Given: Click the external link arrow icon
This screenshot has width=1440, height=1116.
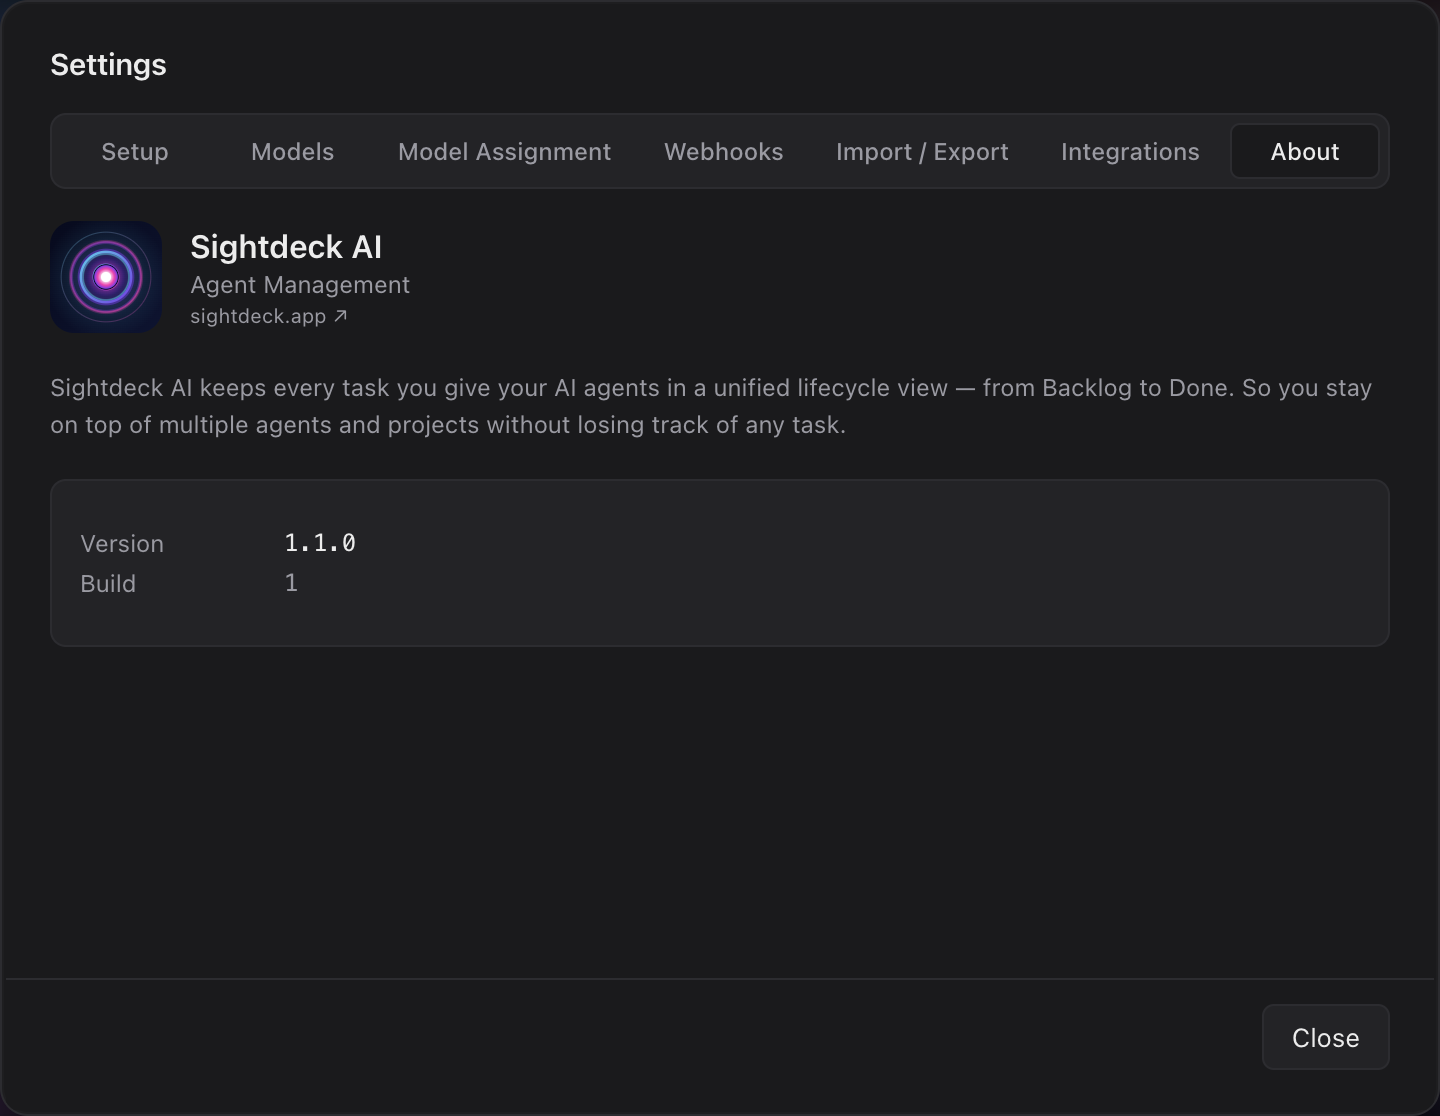Looking at the screenshot, I should click(340, 316).
